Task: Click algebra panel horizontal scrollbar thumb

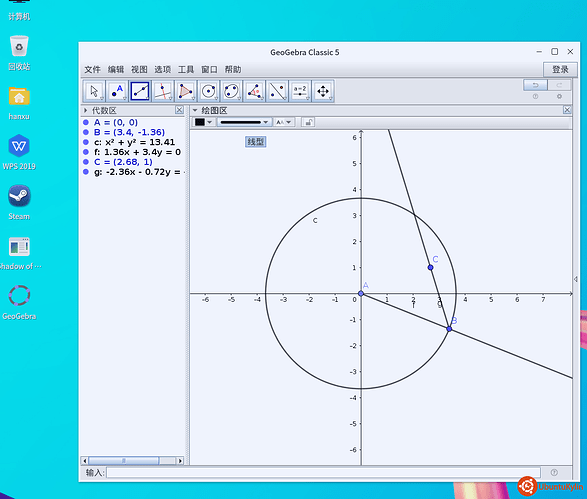Action: [x=124, y=461]
